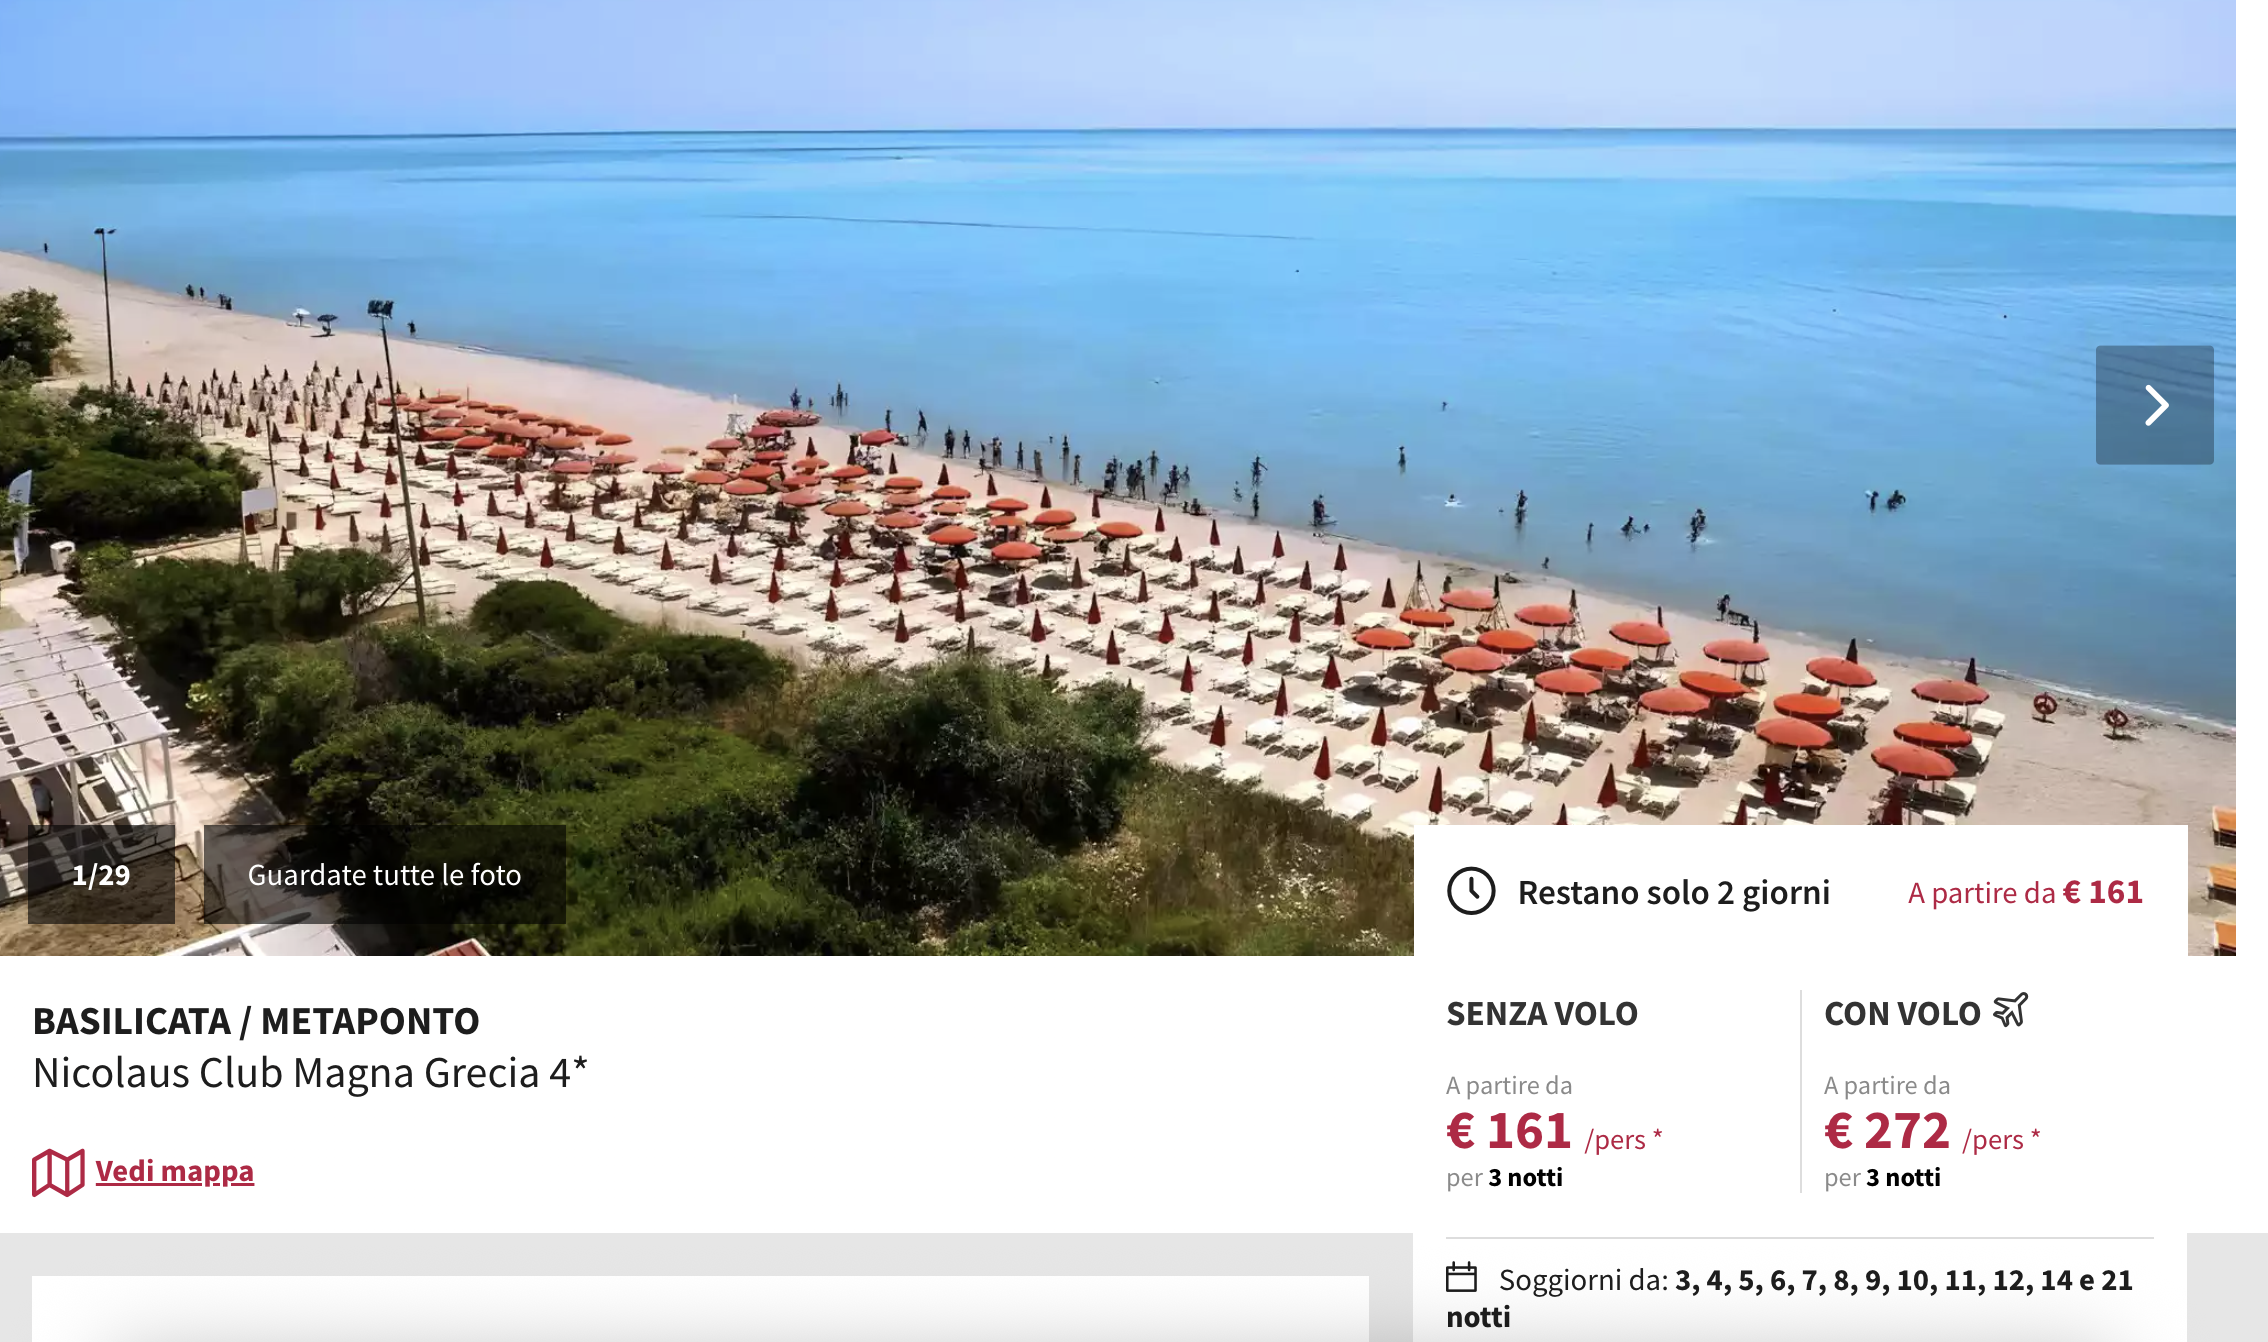The width and height of the screenshot is (2268, 1342).
Task: Advance to the next beach photo
Action: tap(2154, 405)
